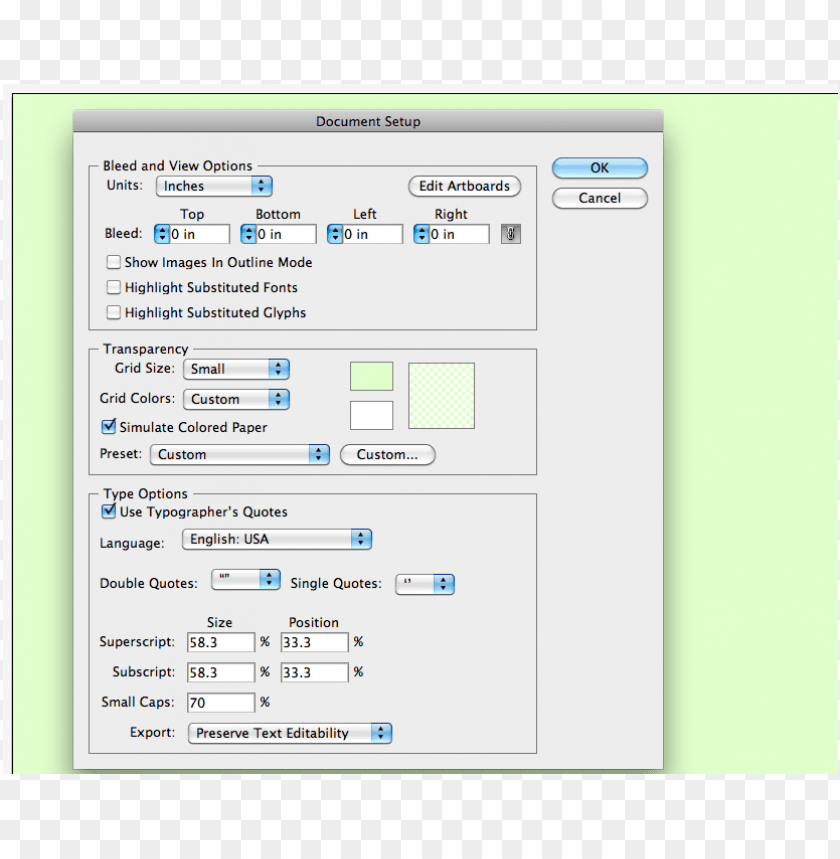Click the Cancel button
The width and height of the screenshot is (840, 859).
click(x=599, y=198)
